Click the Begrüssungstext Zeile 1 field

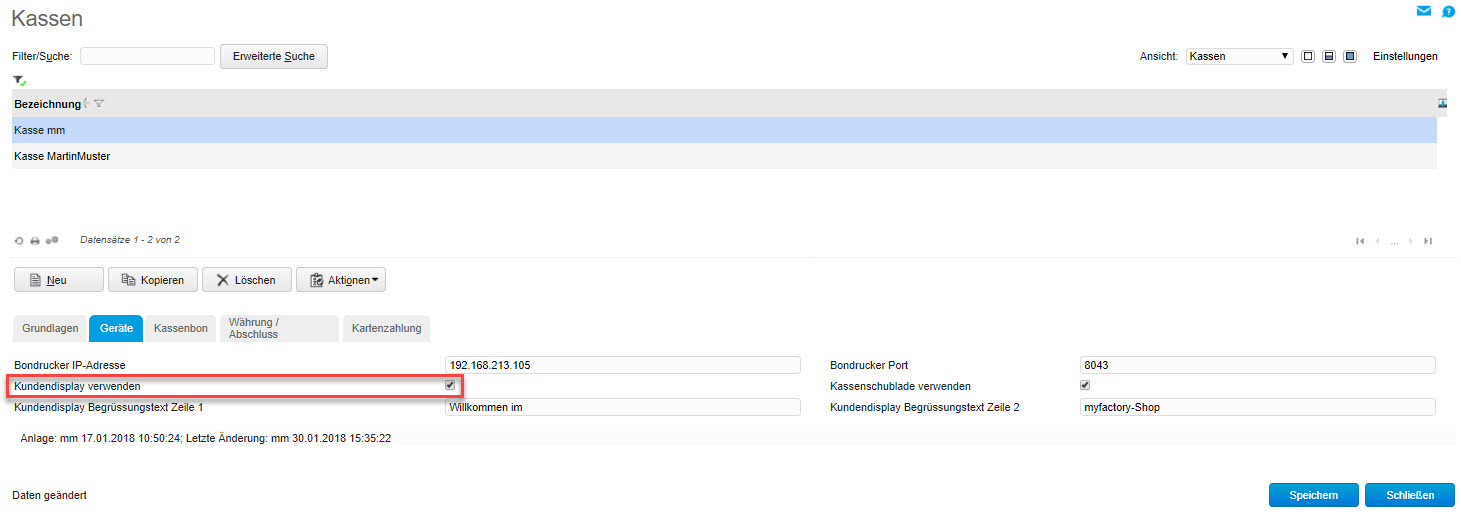point(623,407)
